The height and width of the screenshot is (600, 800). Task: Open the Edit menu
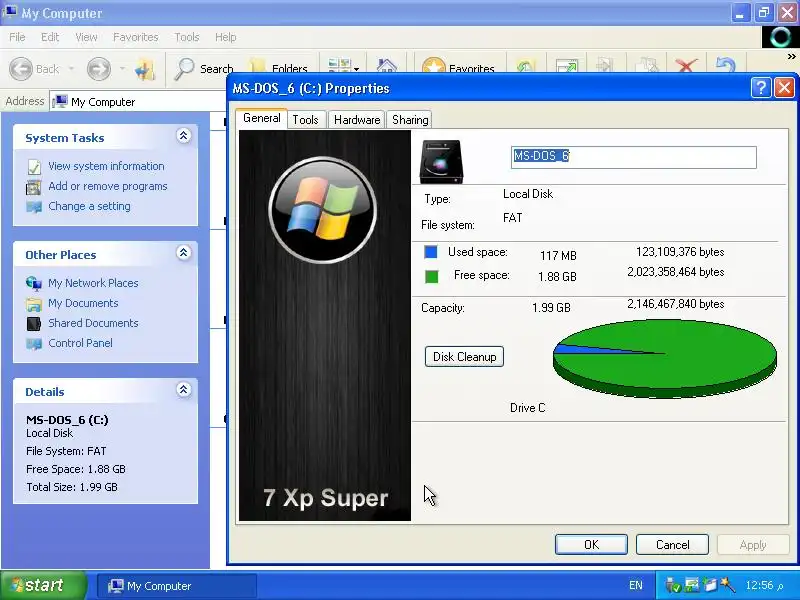pos(50,37)
